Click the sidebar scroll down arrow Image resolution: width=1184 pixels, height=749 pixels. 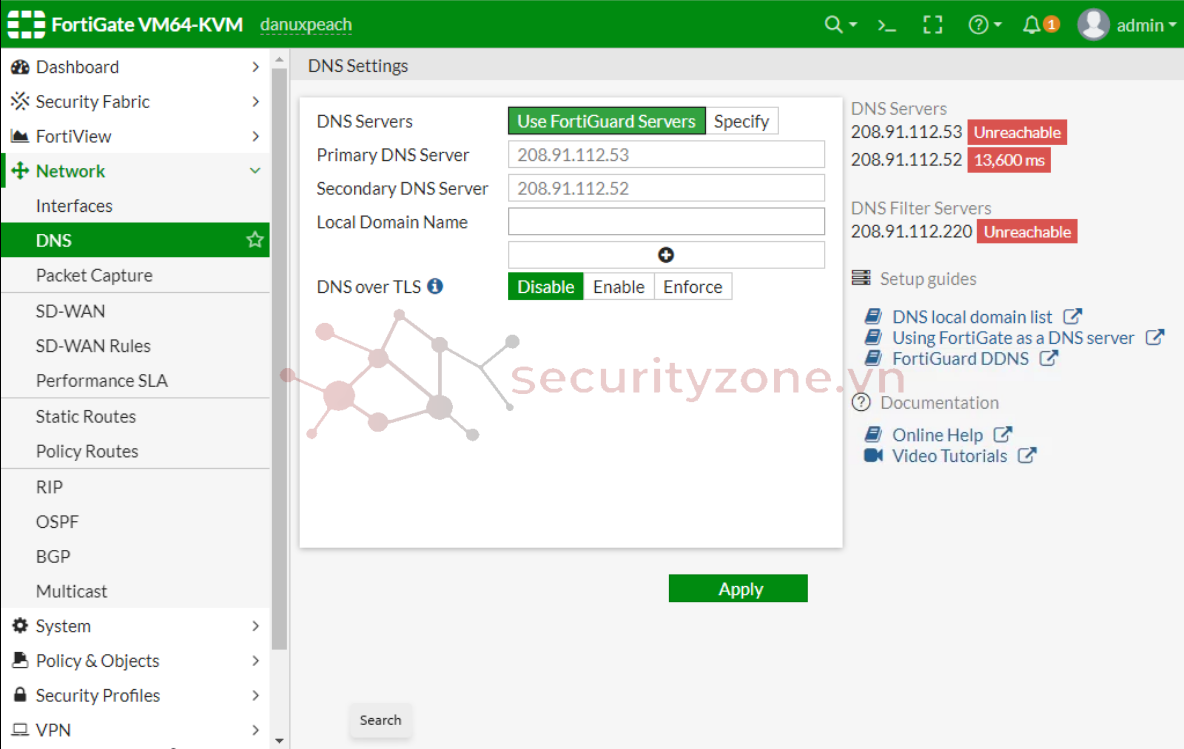point(279,741)
